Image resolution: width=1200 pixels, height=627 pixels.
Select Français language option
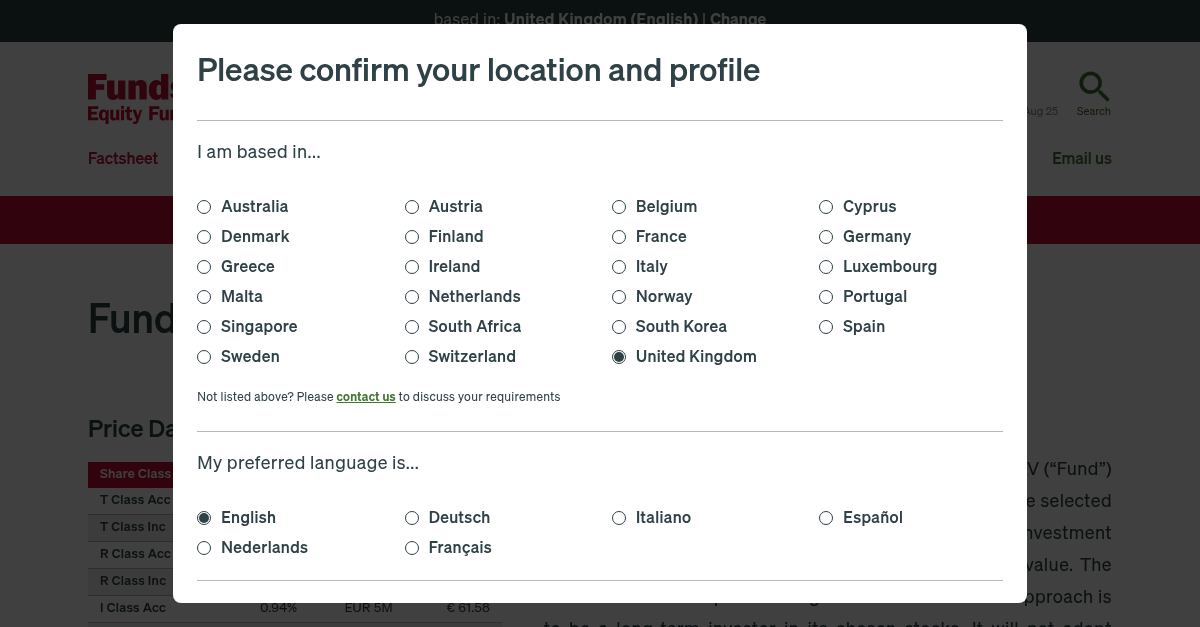pos(412,548)
